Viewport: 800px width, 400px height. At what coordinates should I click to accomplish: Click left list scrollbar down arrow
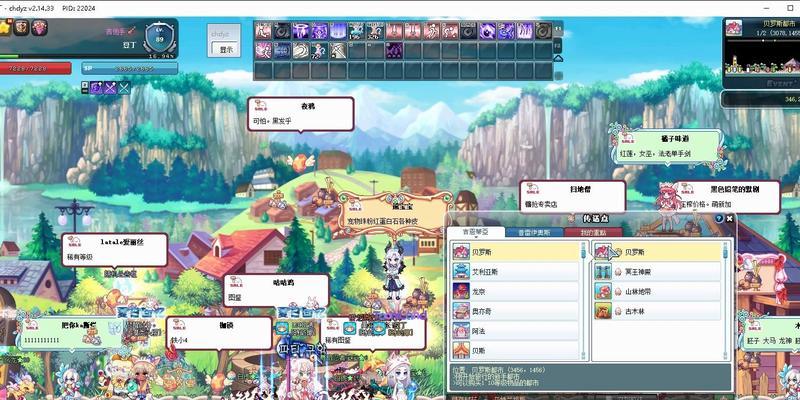click(x=584, y=356)
